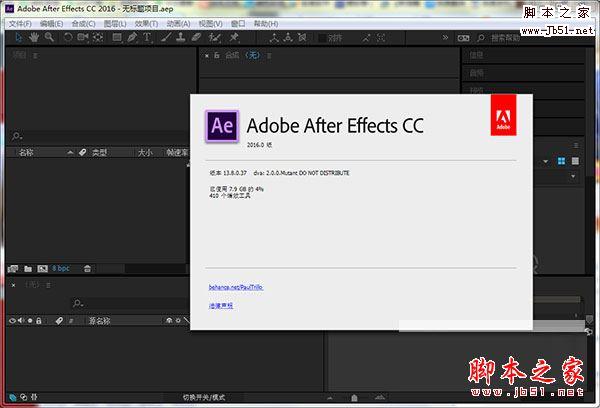
Task: Click the search help input field
Action: pos(505,38)
